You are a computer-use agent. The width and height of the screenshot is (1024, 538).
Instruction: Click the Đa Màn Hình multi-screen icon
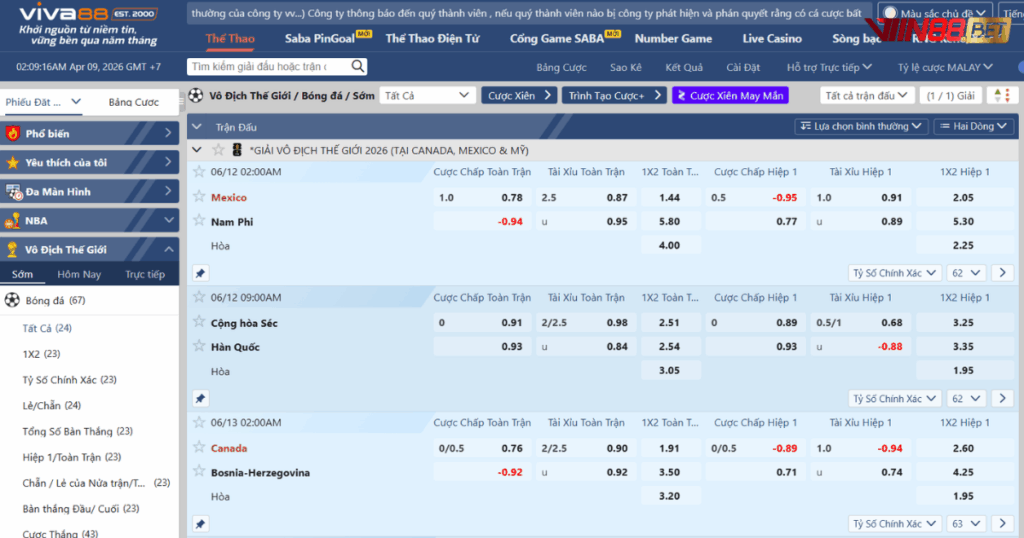pyautogui.click(x=13, y=192)
